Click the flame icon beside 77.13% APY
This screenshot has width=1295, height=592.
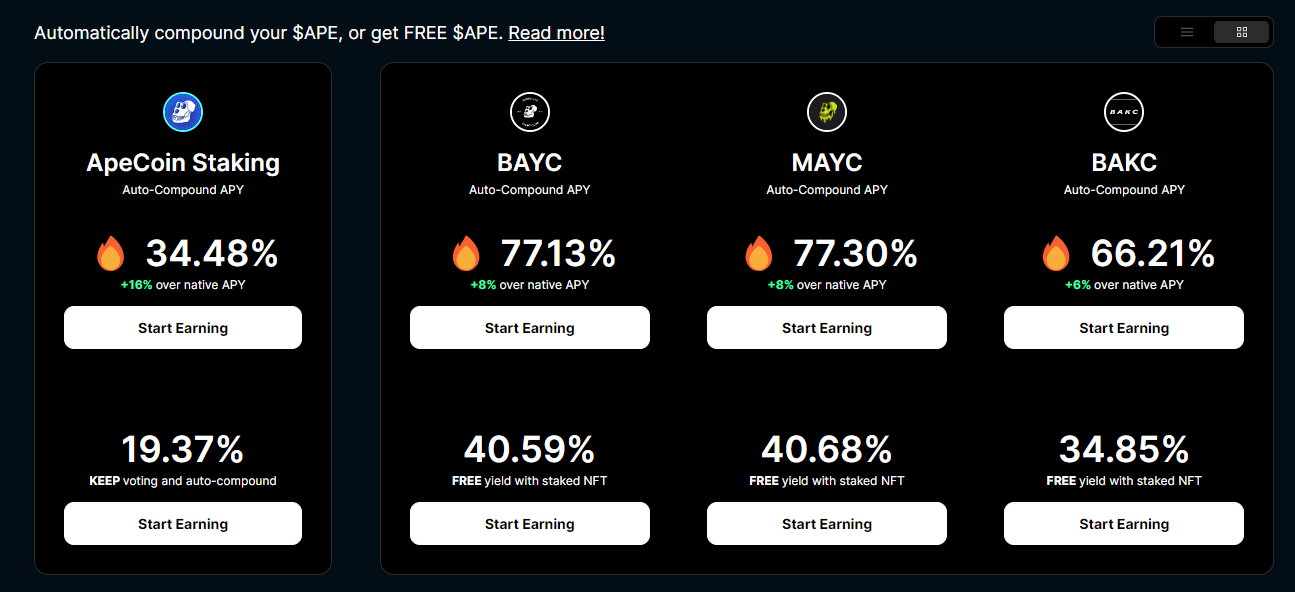pos(466,254)
